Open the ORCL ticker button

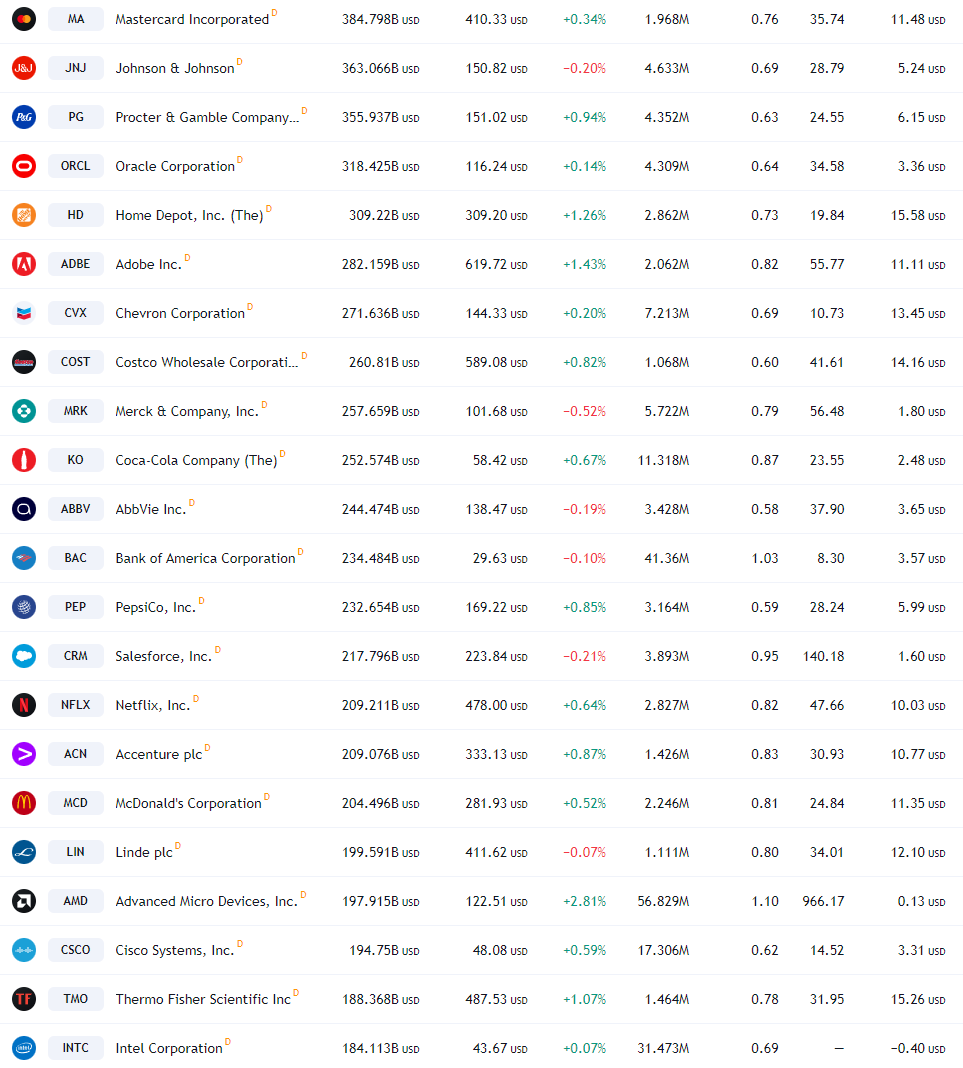pos(76,166)
